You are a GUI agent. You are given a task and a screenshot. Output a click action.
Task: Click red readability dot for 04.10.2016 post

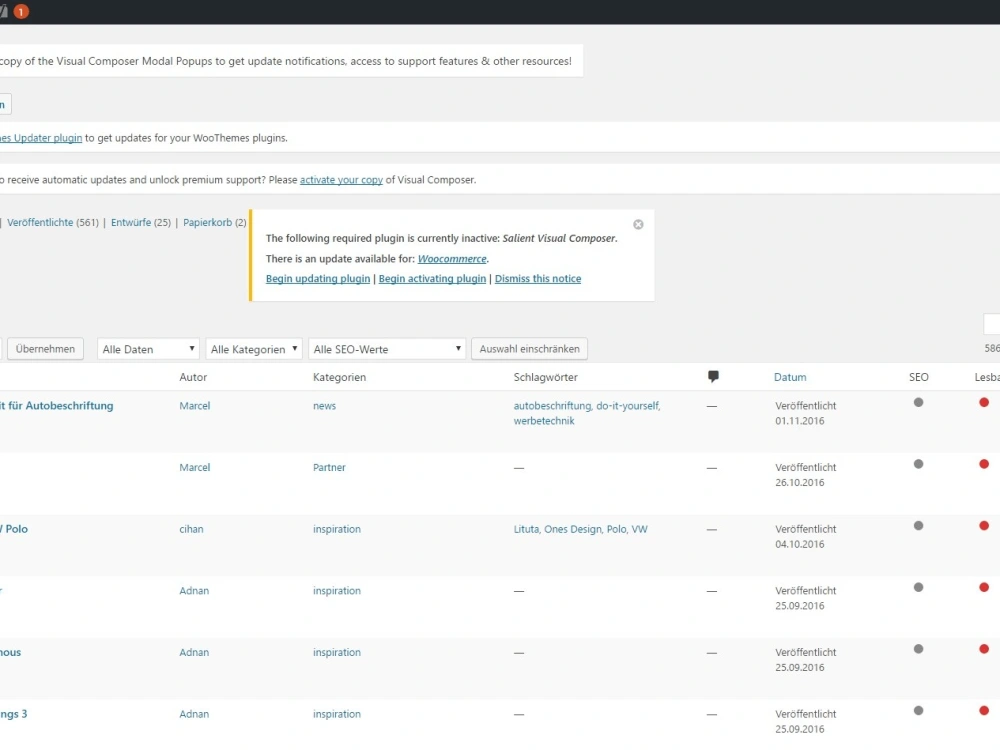tap(984, 526)
